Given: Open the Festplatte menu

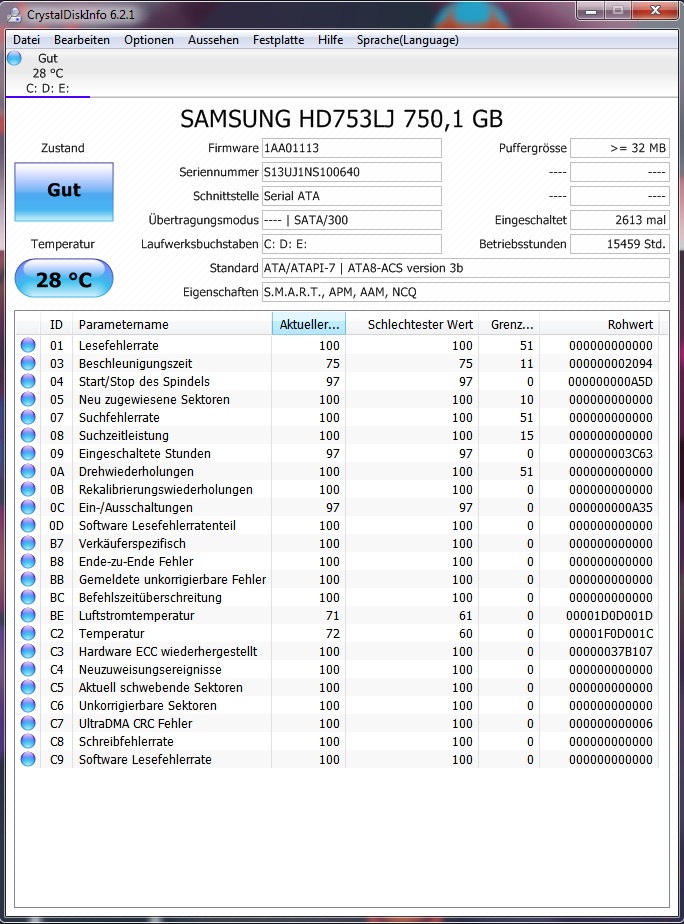Looking at the screenshot, I should (279, 39).
